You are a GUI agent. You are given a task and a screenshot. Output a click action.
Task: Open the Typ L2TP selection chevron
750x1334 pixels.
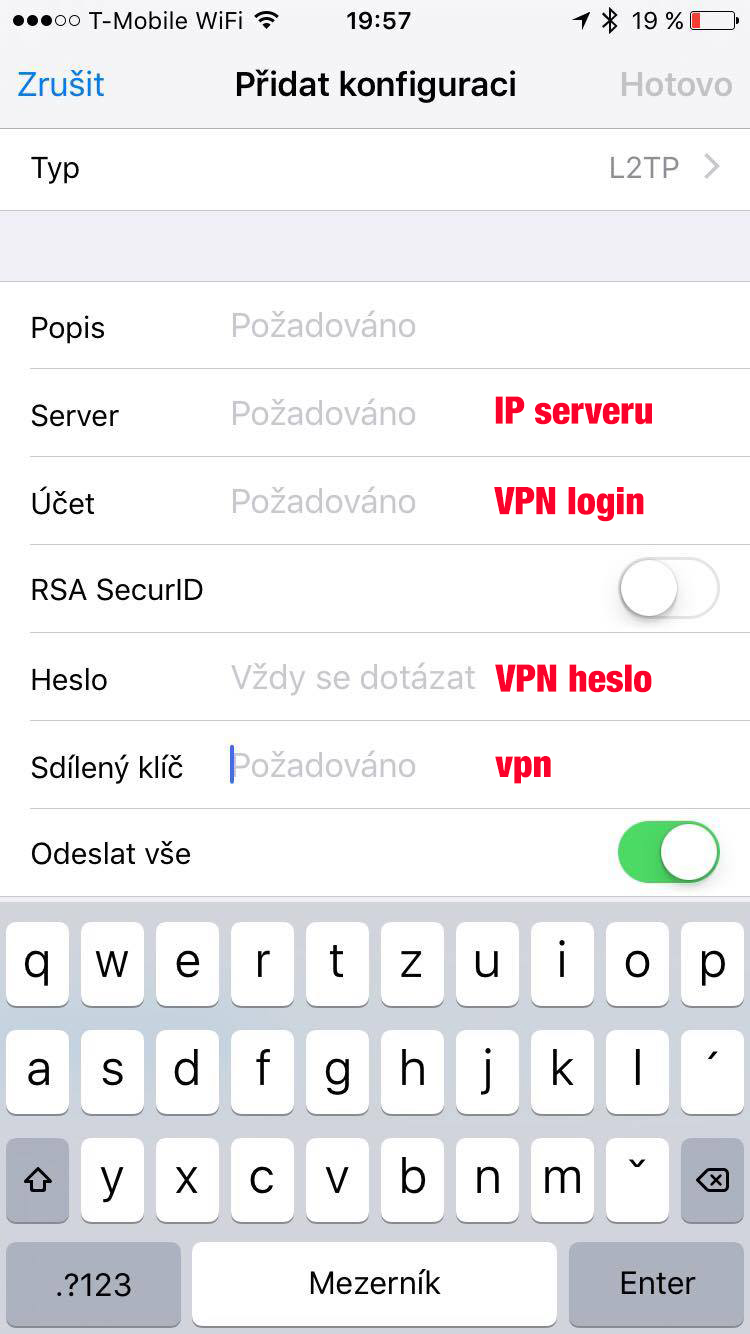712,168
